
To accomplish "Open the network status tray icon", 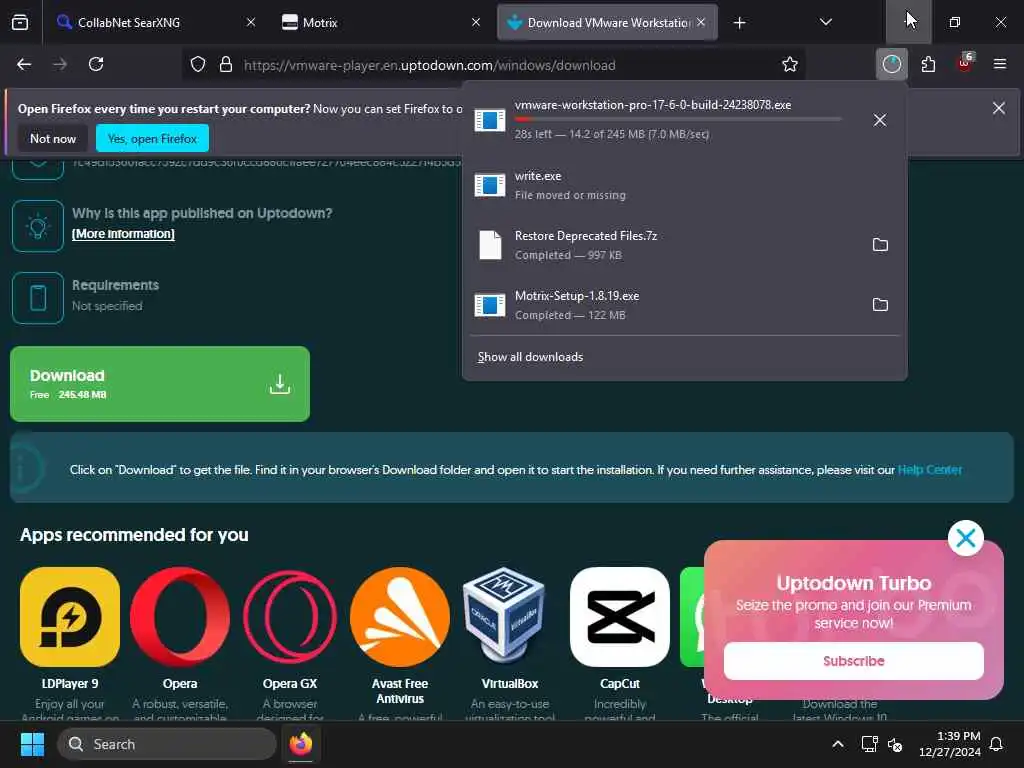I will 869,744.
